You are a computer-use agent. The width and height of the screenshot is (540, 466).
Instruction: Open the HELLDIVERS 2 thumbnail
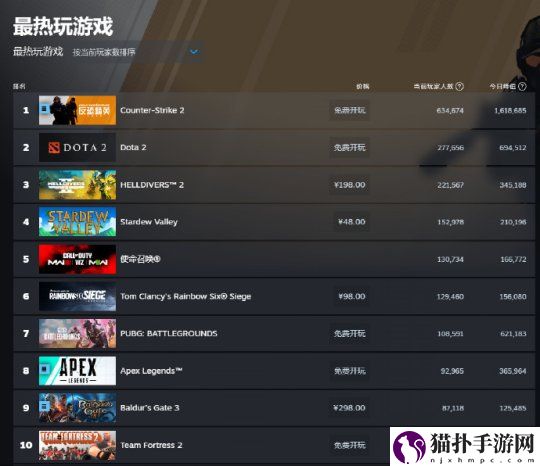click(77, 185)
